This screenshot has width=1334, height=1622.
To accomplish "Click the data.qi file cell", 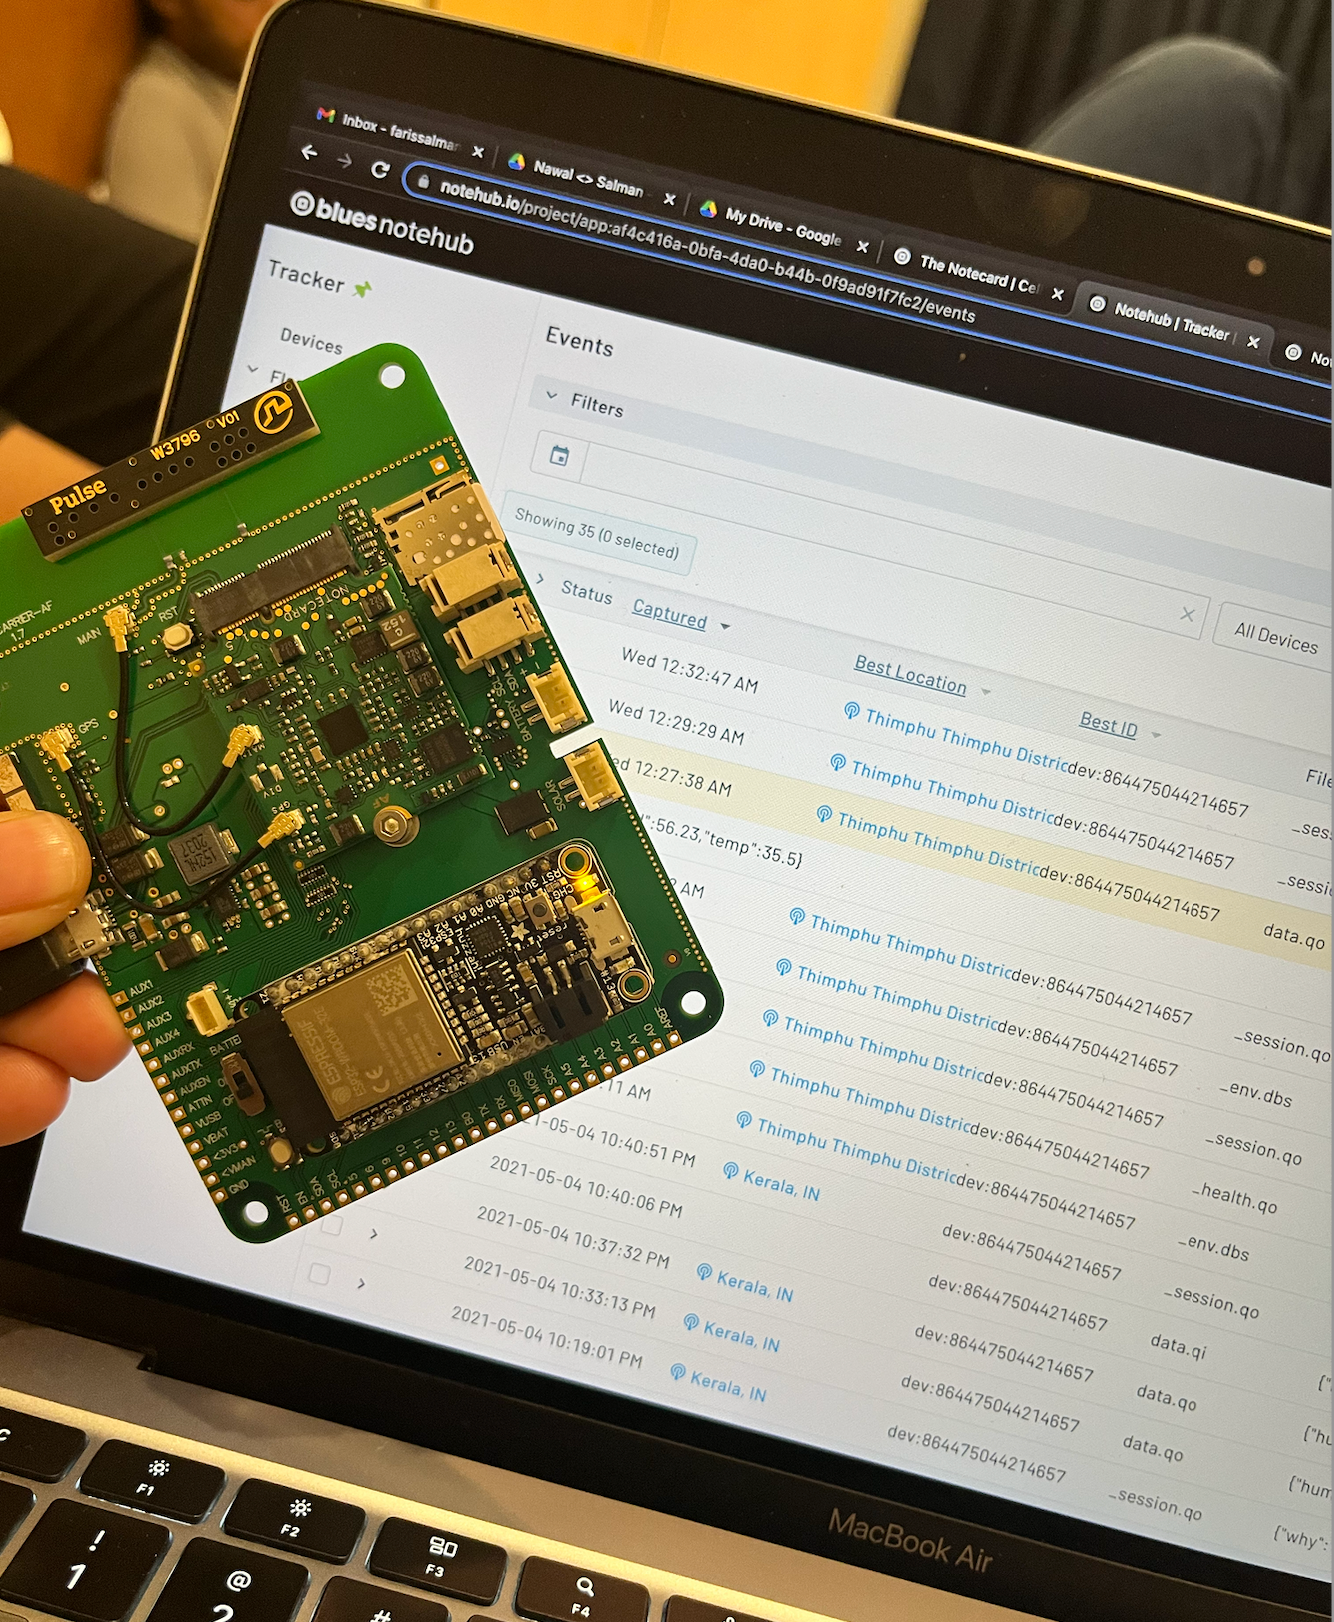I will [x=1178, y=1346].
